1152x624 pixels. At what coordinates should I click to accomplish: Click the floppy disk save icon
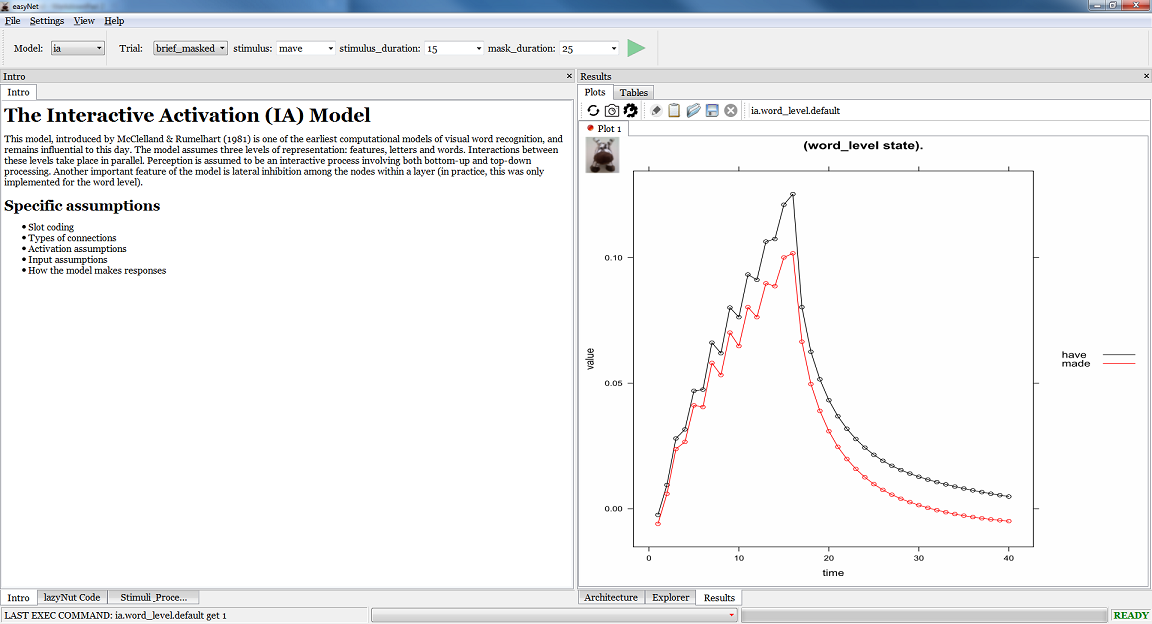click(x=712, y=110)
